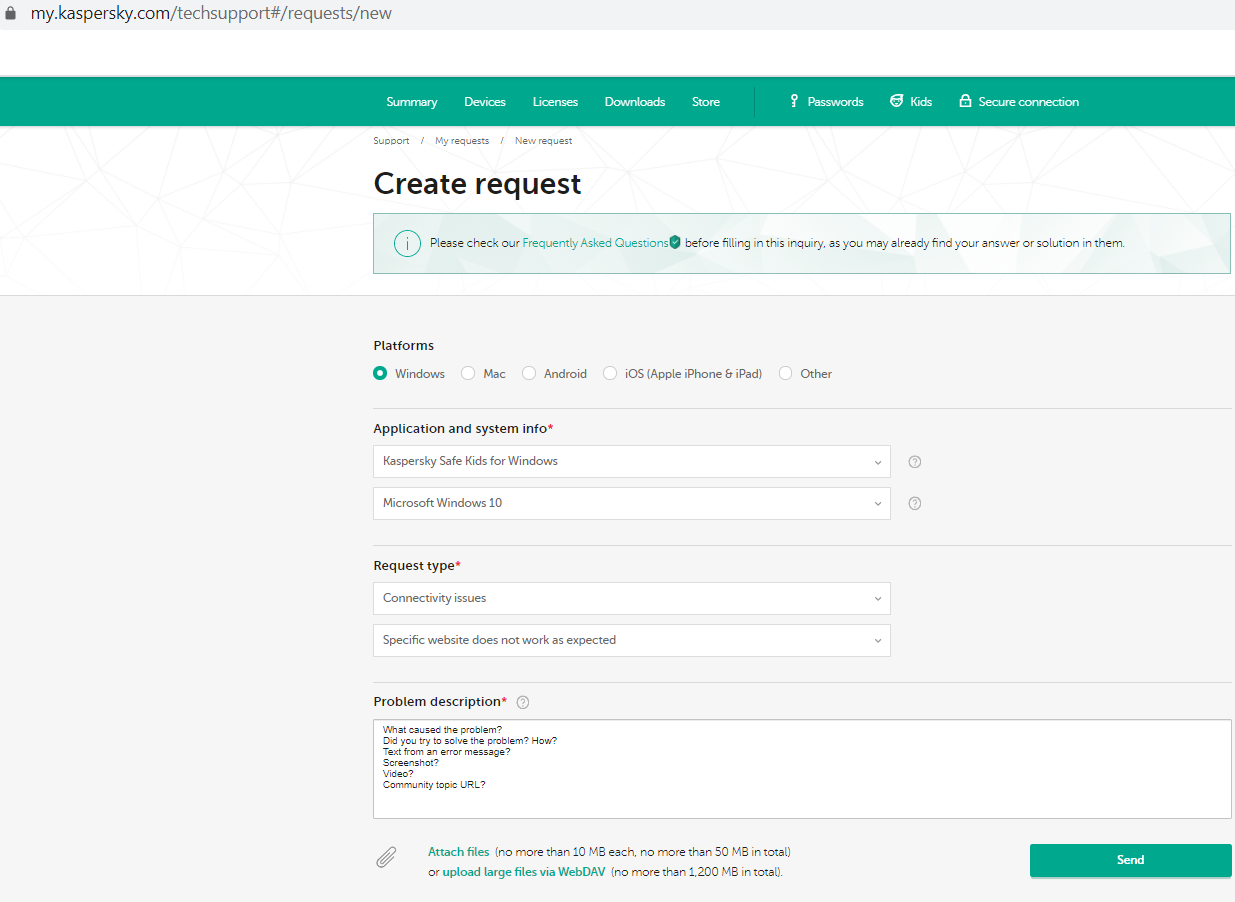Screen dimensions: 1235x902
Task: Click the Kids face icon in navbar
Action: click(x=896, y=101)
